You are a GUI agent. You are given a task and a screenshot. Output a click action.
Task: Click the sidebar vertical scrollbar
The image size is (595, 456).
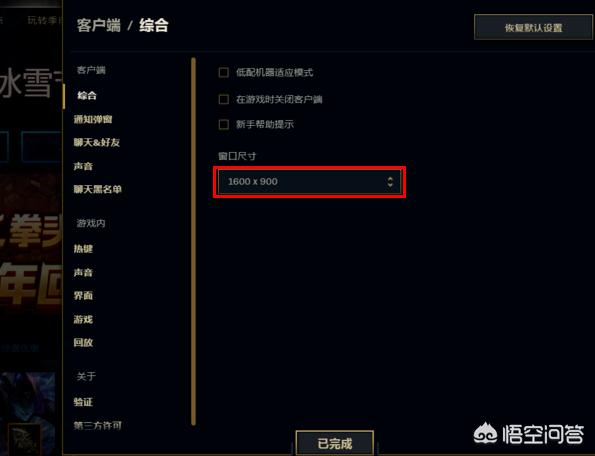tap(194, 241)
